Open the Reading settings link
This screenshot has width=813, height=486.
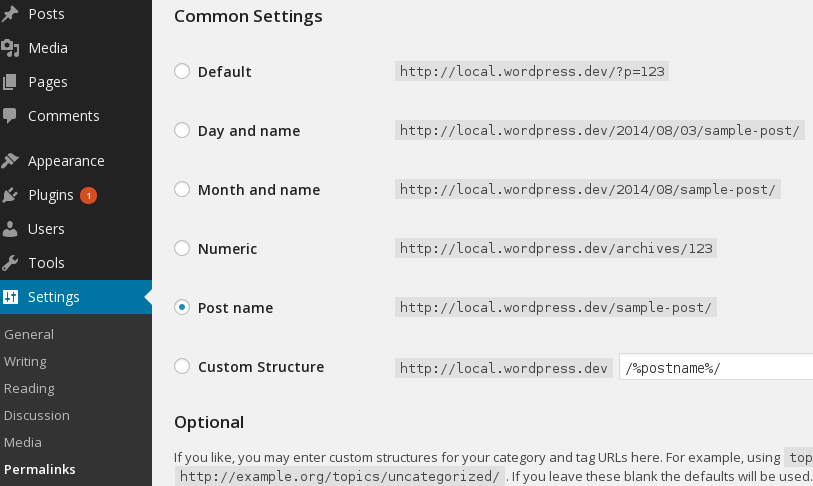pyautogui.click(x=29, y=388)
